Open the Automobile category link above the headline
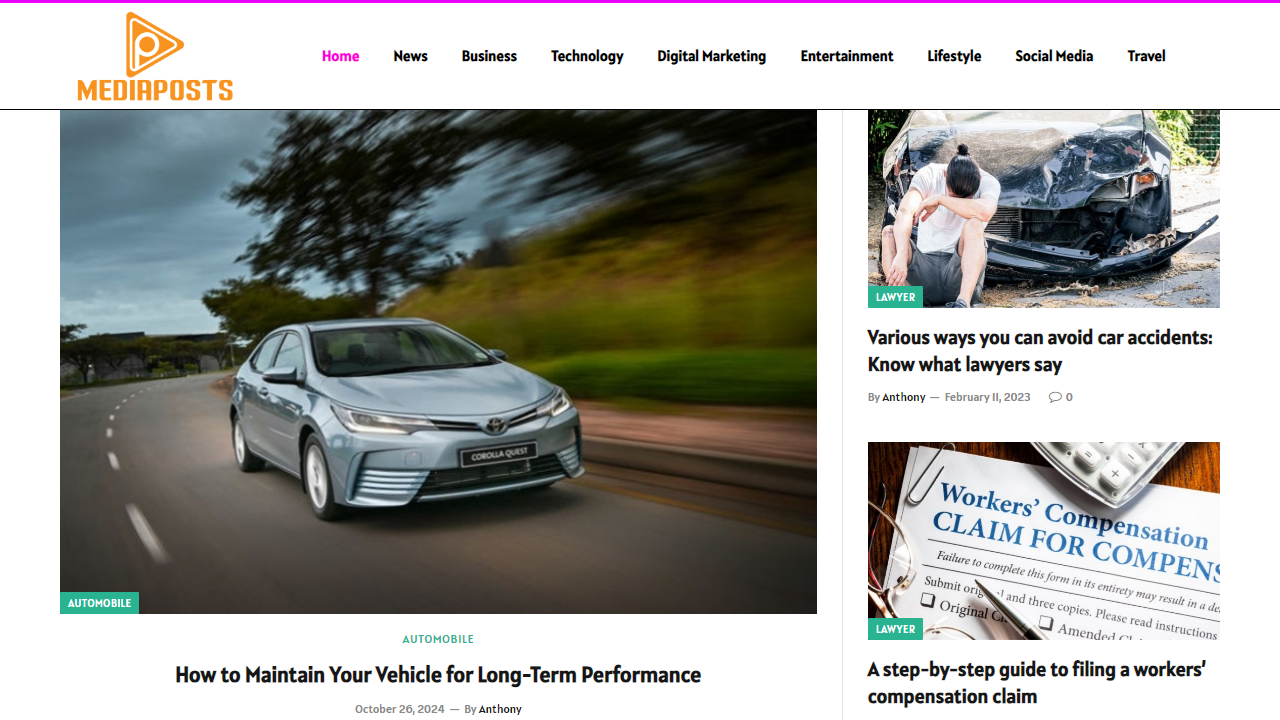This screenshot has height=720, width=1280. [438, 639]
